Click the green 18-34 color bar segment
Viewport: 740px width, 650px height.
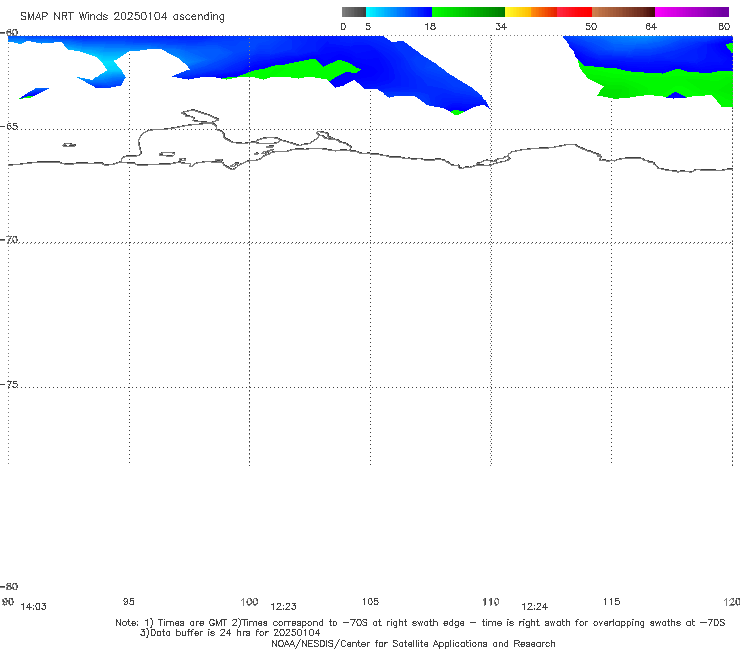point(468,12)
